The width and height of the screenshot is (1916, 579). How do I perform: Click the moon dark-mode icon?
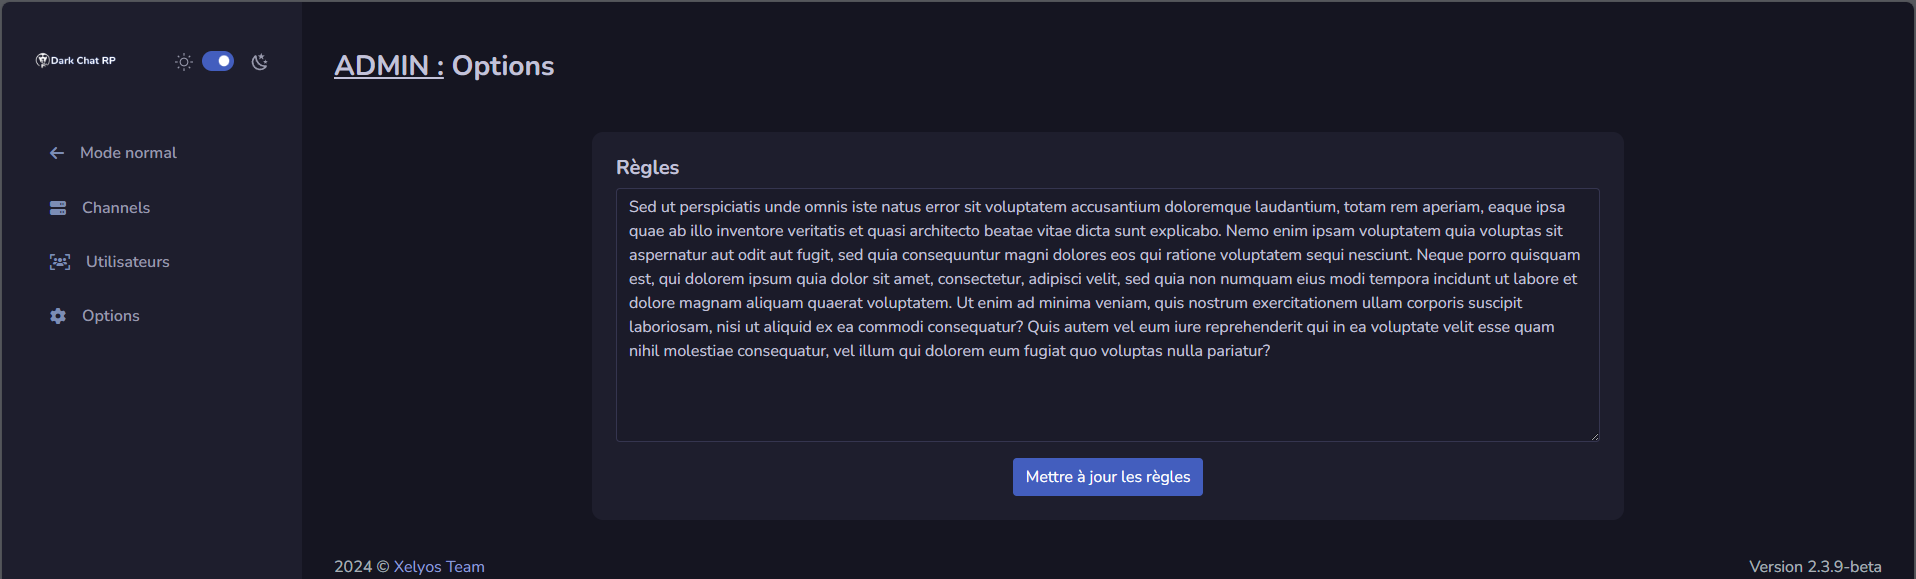[x=260, y=62]
